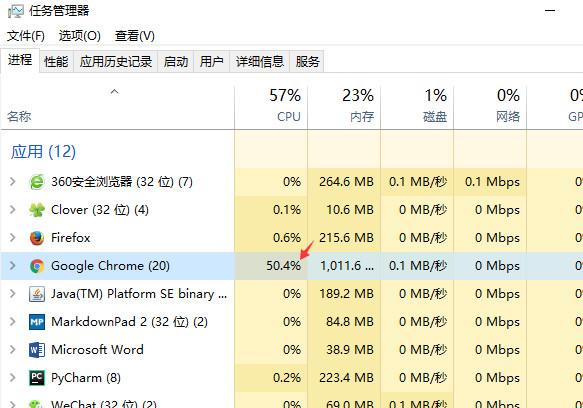This screenshot has height=408, width=583.
Task: Click the Microsoft Word icon
Action: (x=37, y=350)
